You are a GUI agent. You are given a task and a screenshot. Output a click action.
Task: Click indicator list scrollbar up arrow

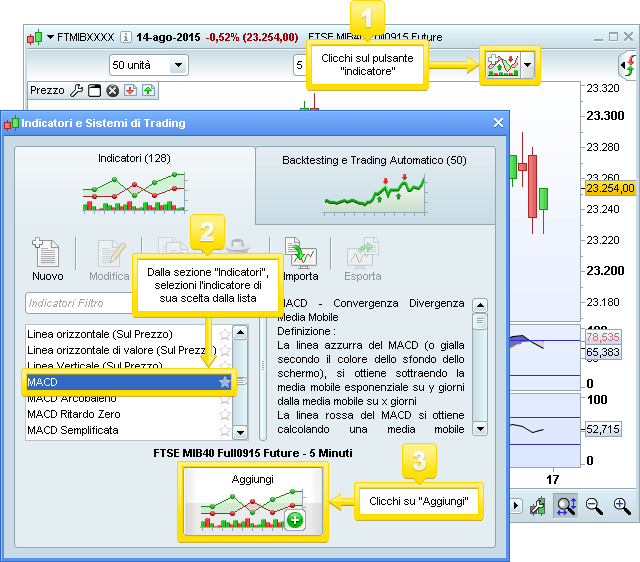240,332
